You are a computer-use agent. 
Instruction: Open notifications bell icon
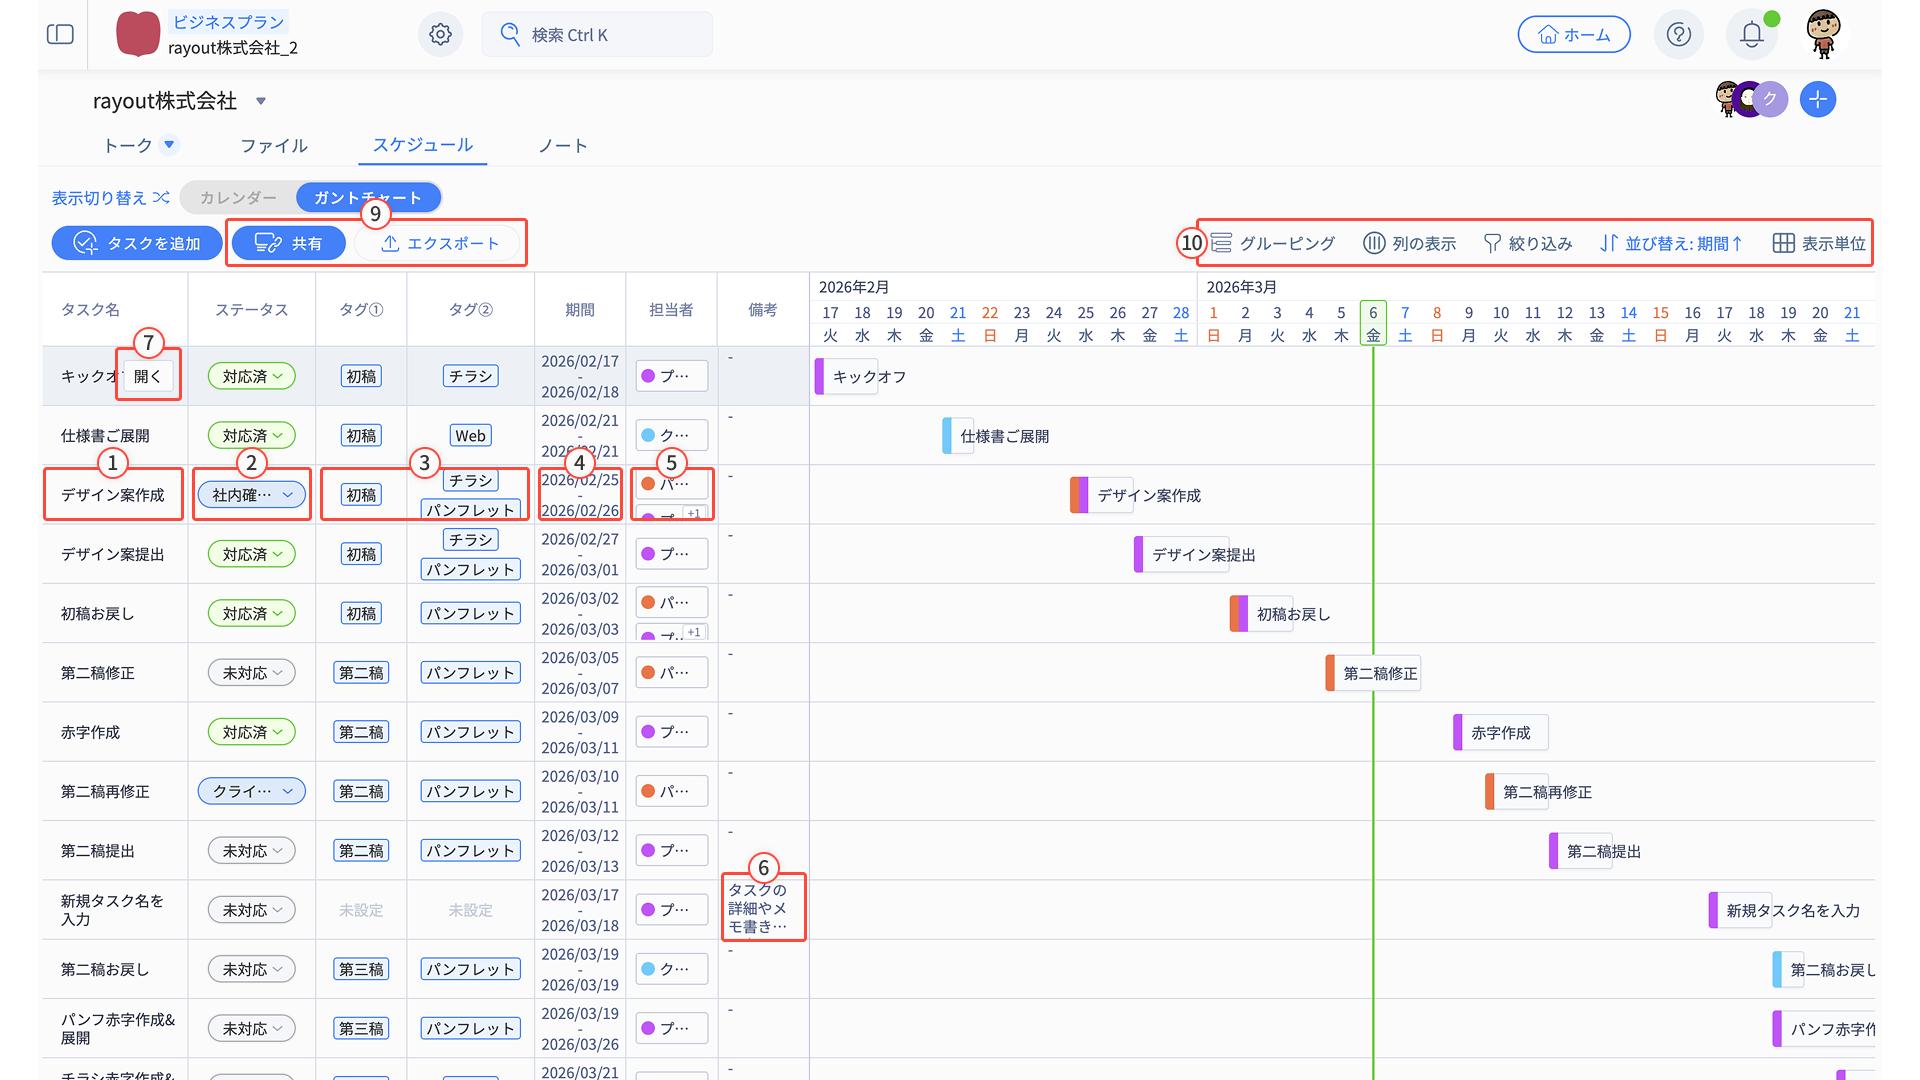1751,35
